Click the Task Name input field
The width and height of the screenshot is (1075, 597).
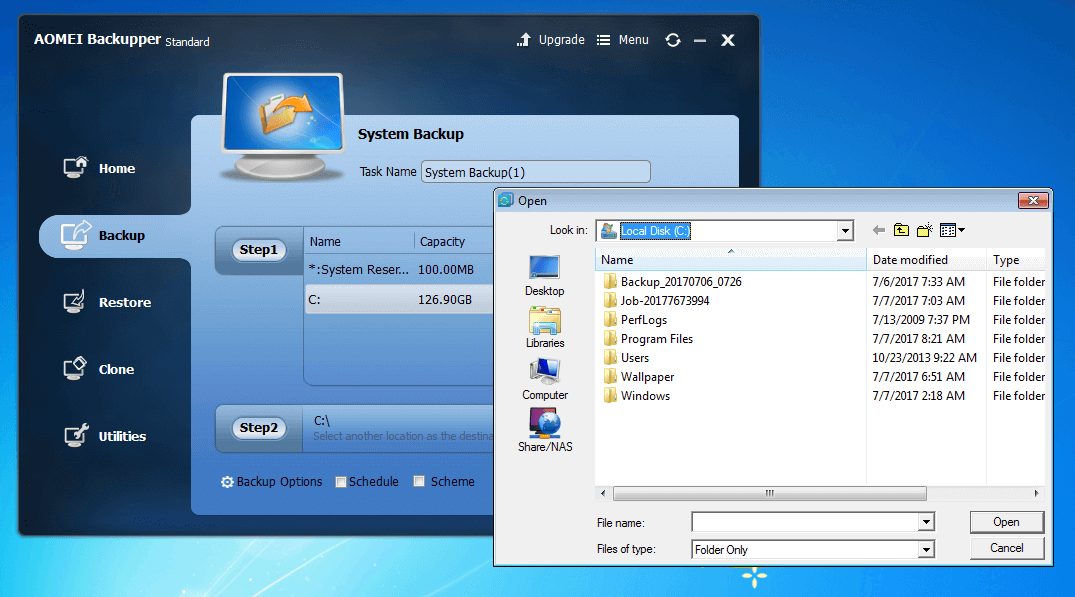point(535,172)
